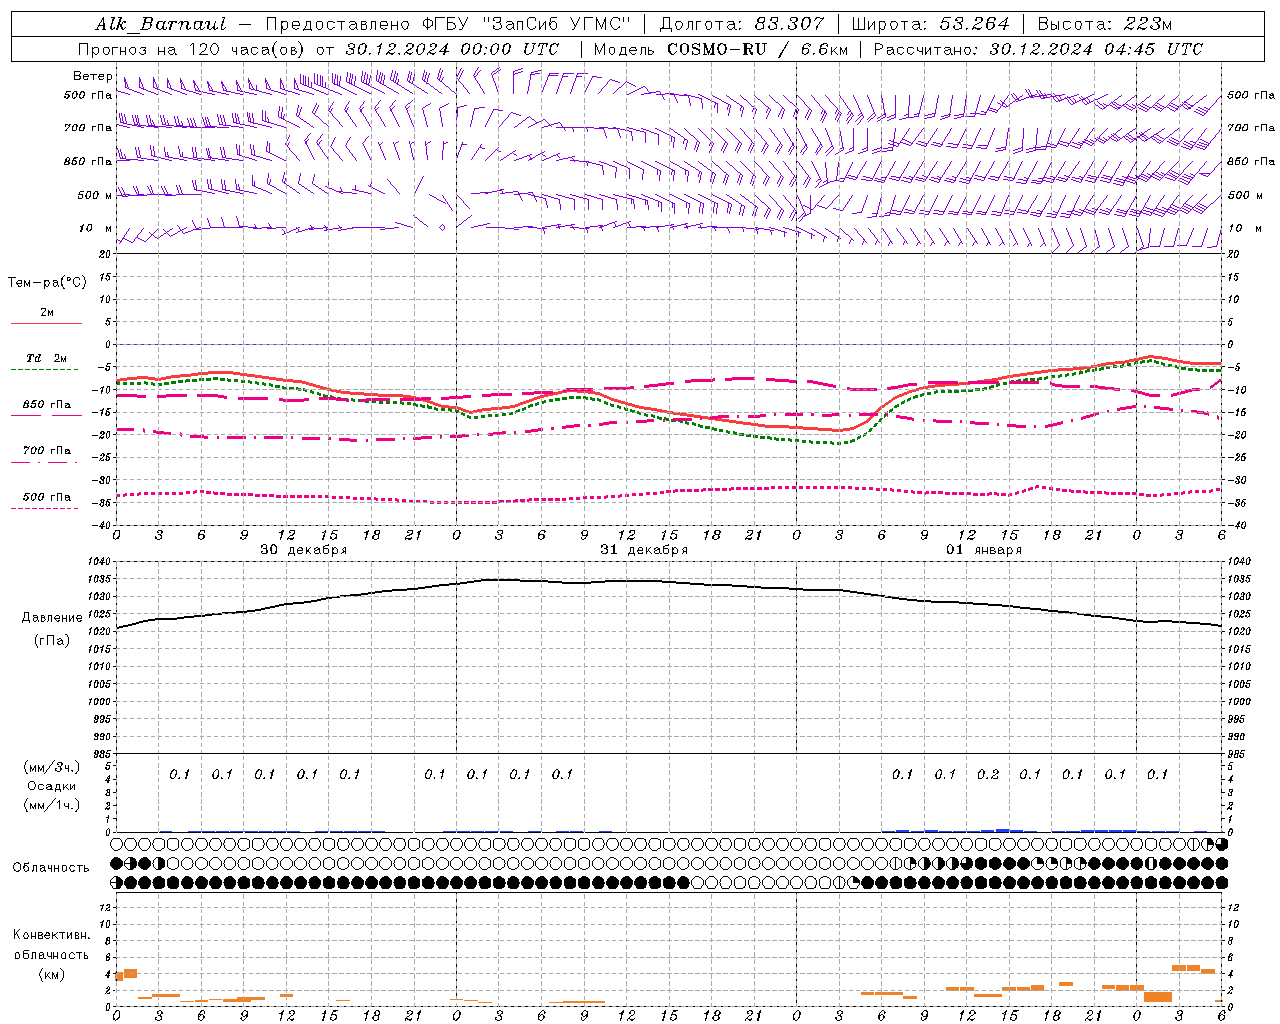Click the 10 м wind level label on left
This screenshot has width=1280, height=1024.
(x=95, y=229)
